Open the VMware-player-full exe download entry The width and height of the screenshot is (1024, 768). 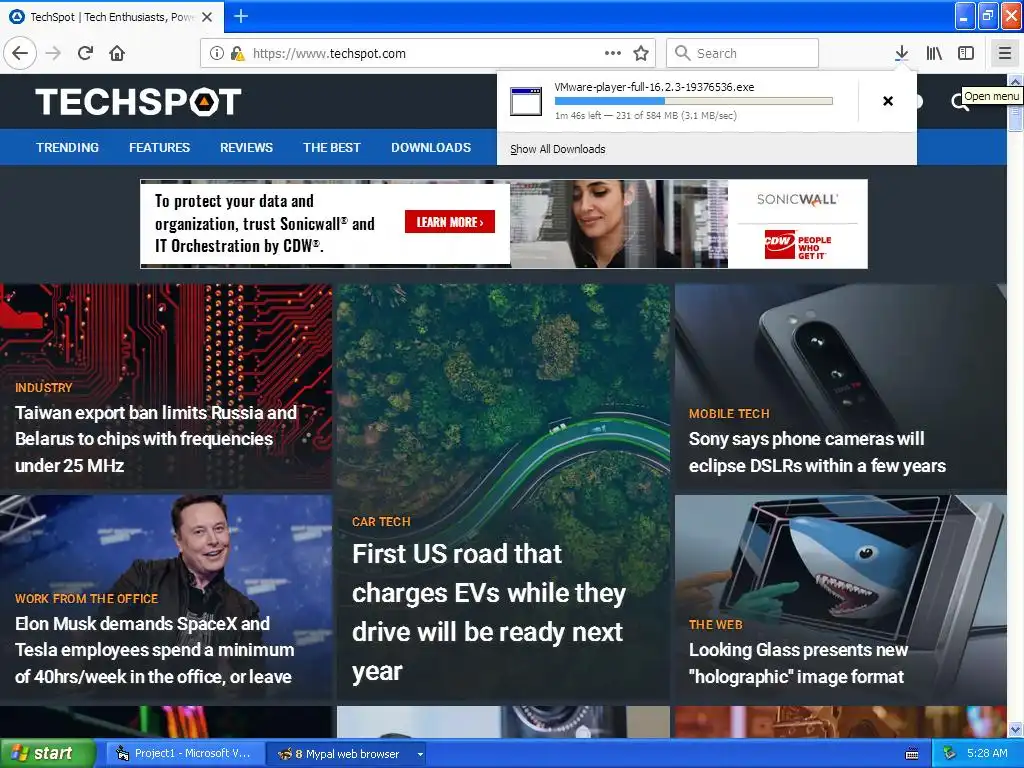pos(678,101)
